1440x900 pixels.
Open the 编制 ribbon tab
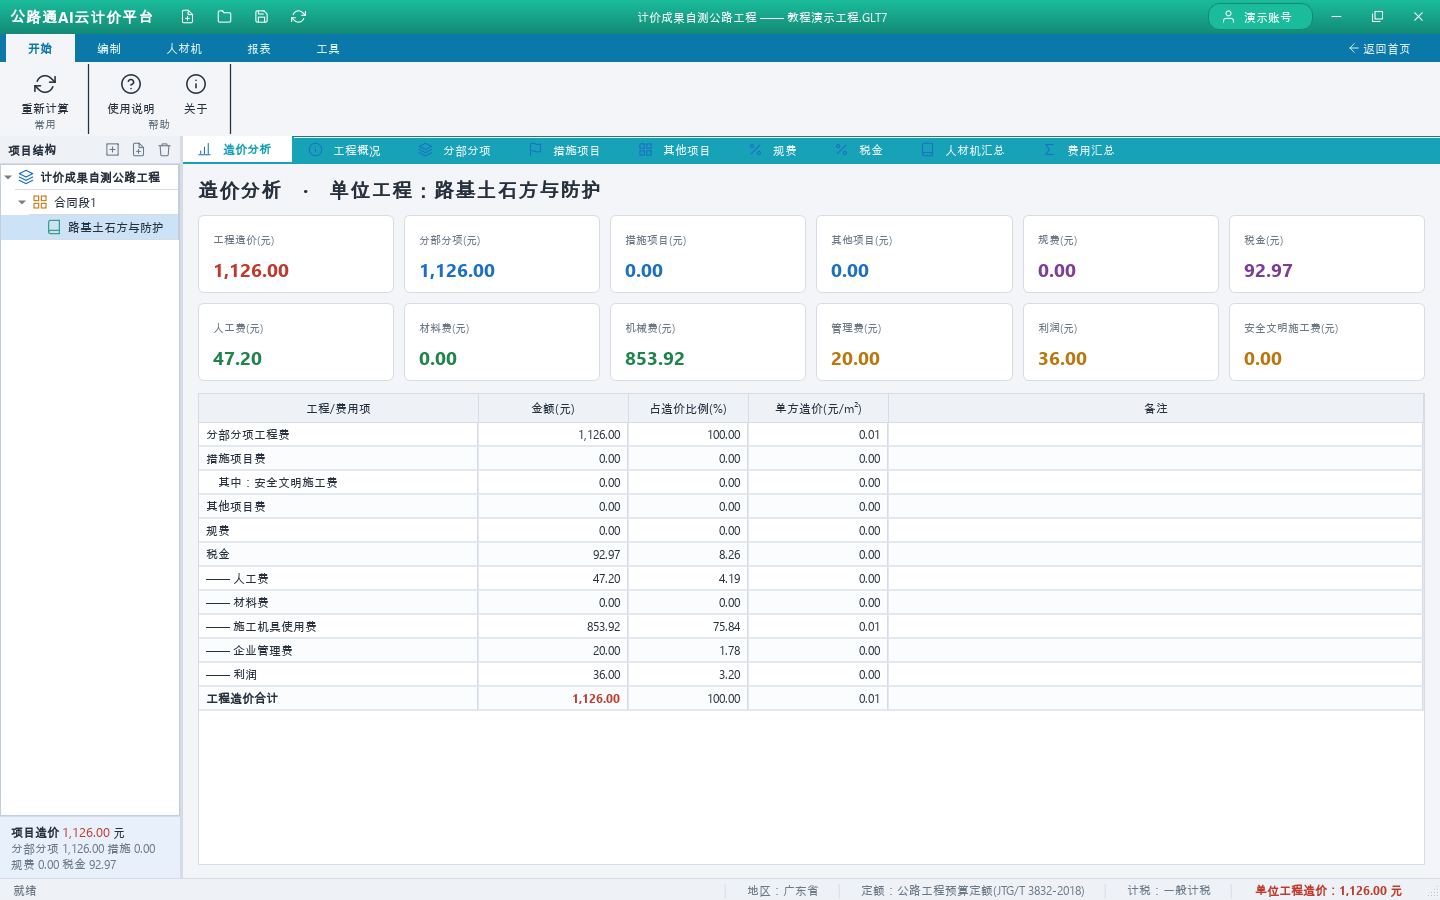109,48
